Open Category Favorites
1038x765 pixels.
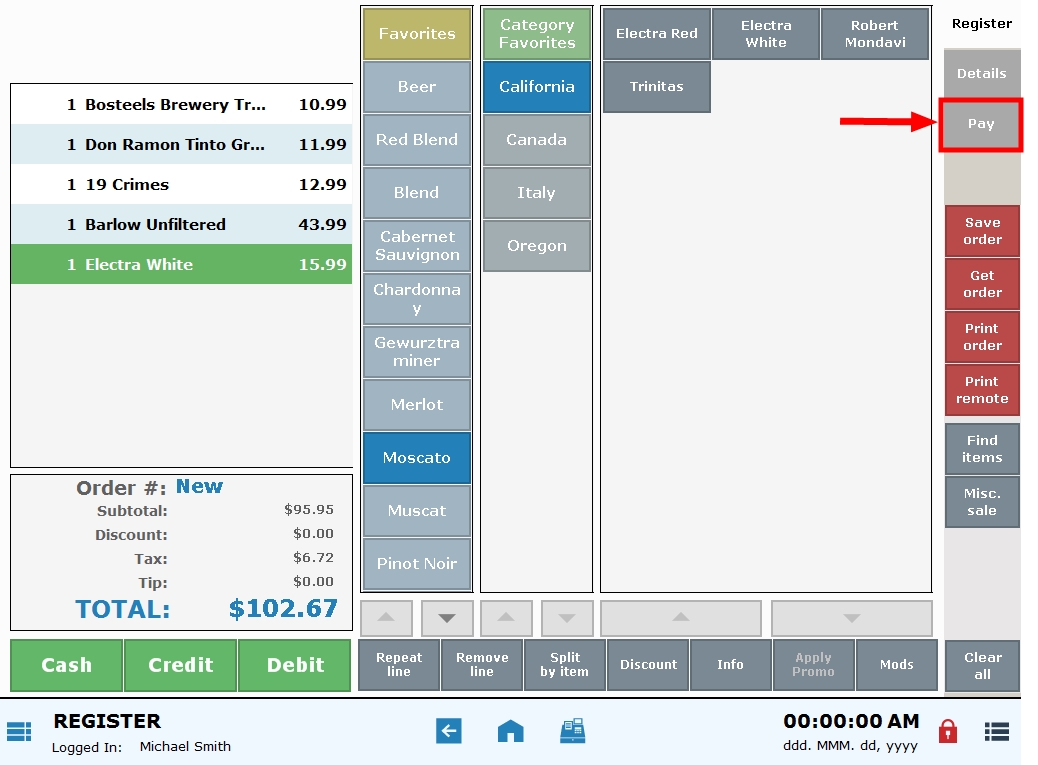tap(537, 34)
